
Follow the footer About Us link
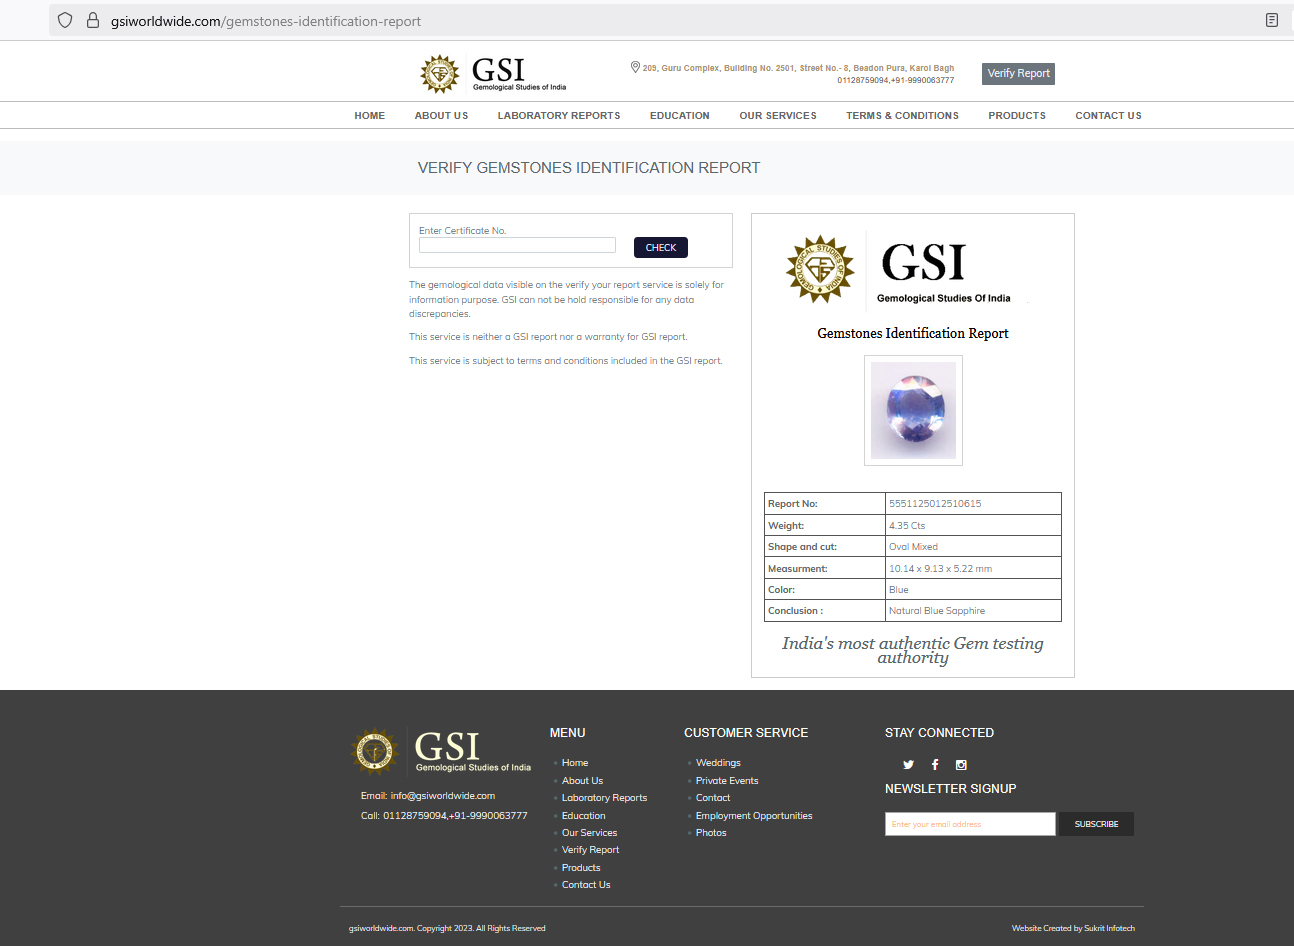pyautogui.click(x=582, y=781)
